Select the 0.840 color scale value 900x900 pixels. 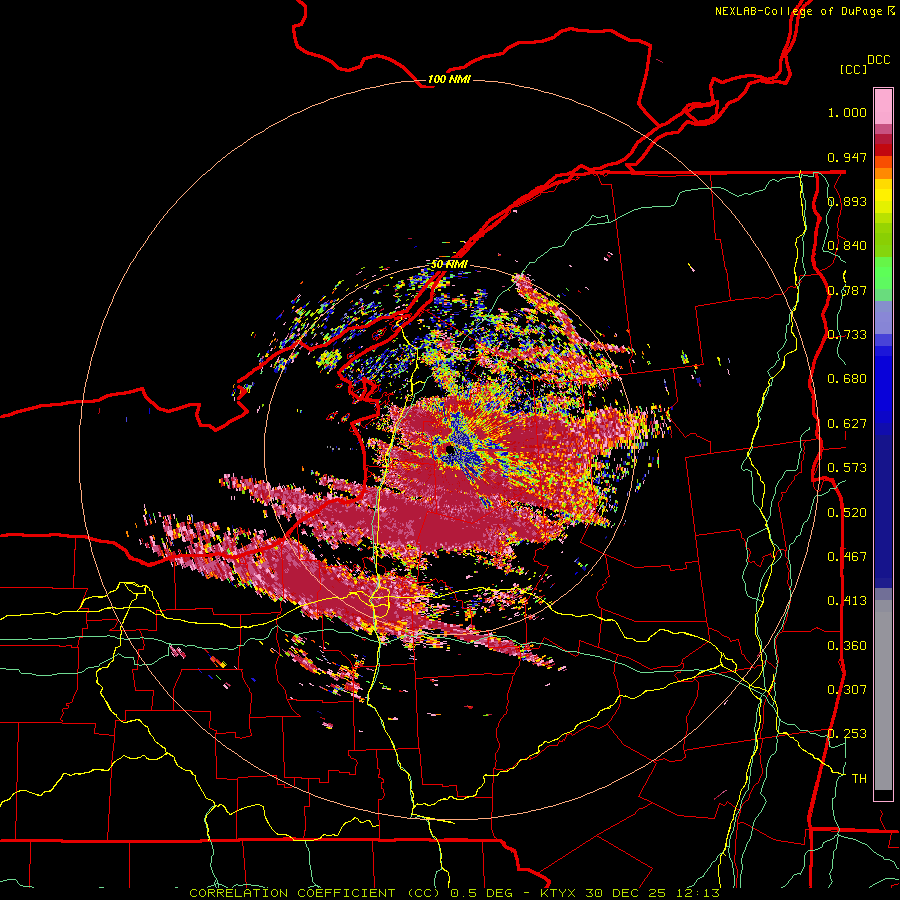click(847, 246)
